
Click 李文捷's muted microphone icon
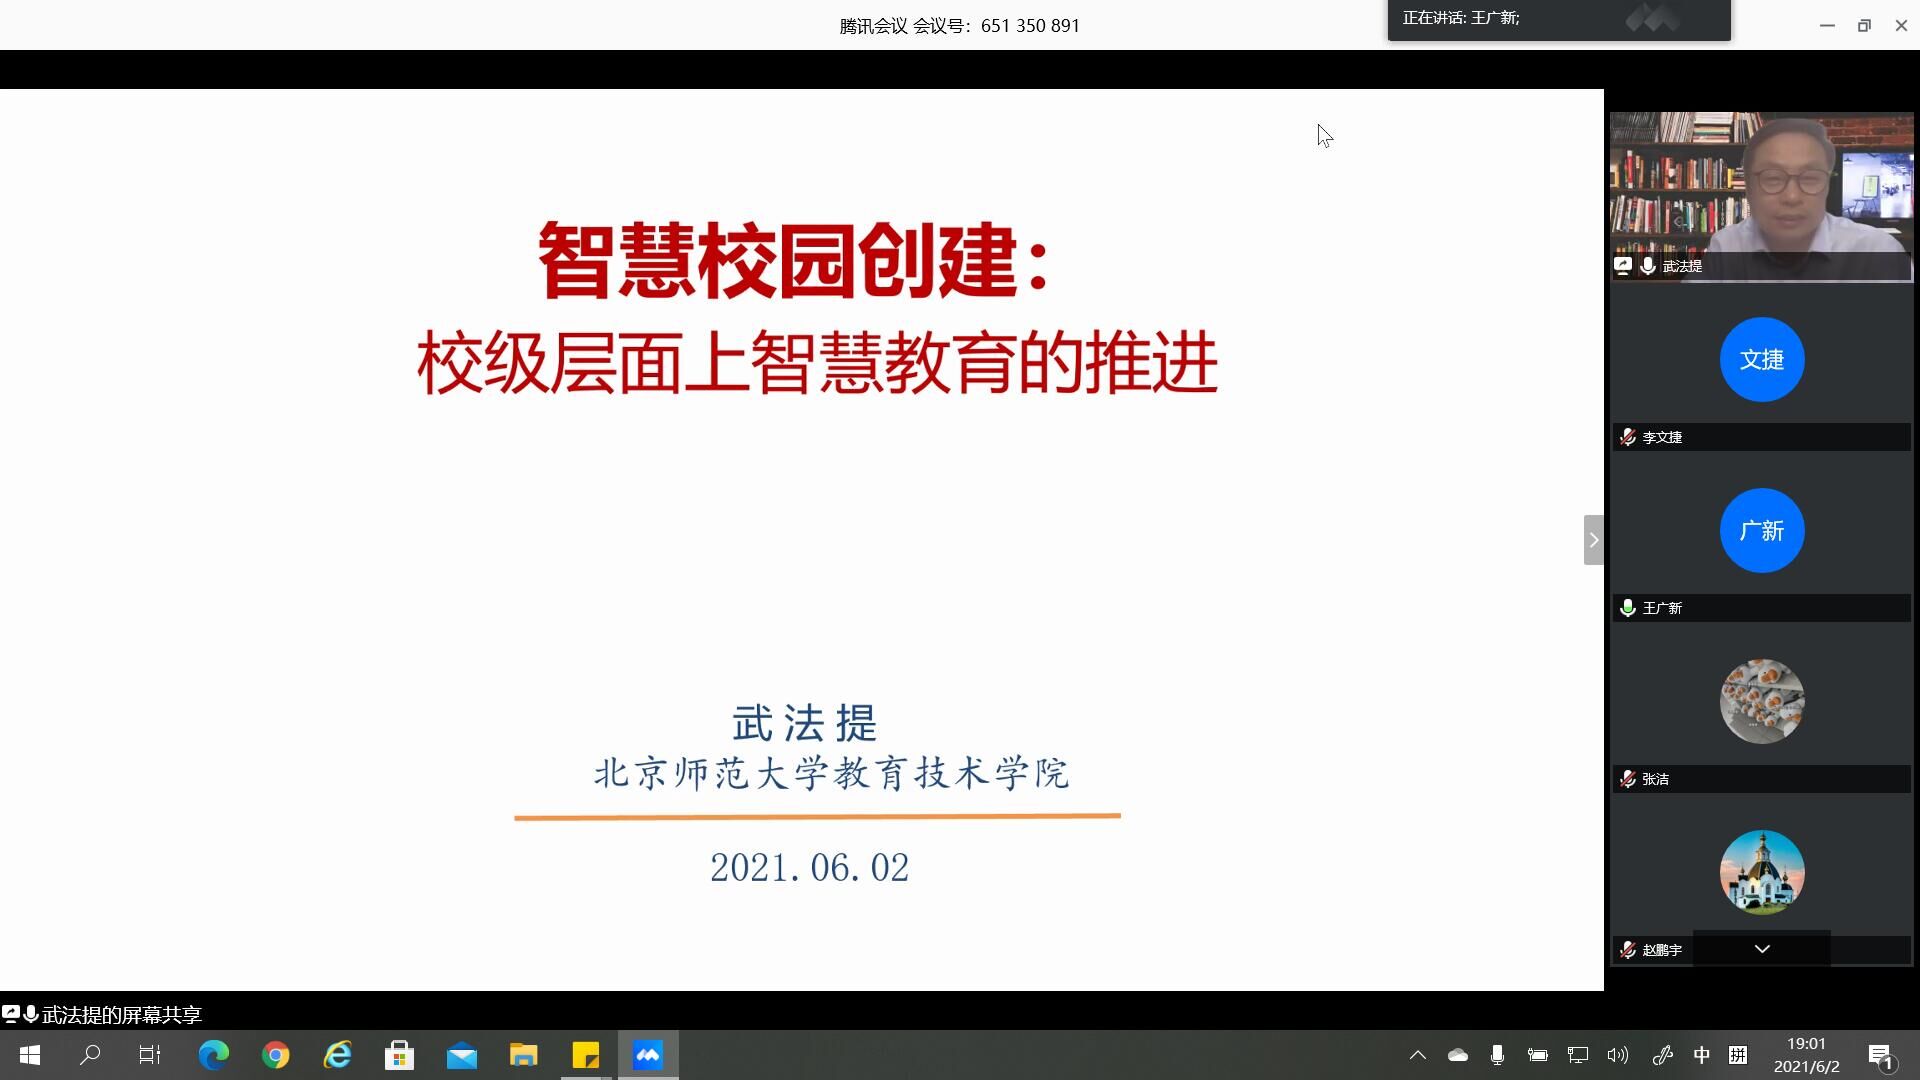coord(1628,437)
